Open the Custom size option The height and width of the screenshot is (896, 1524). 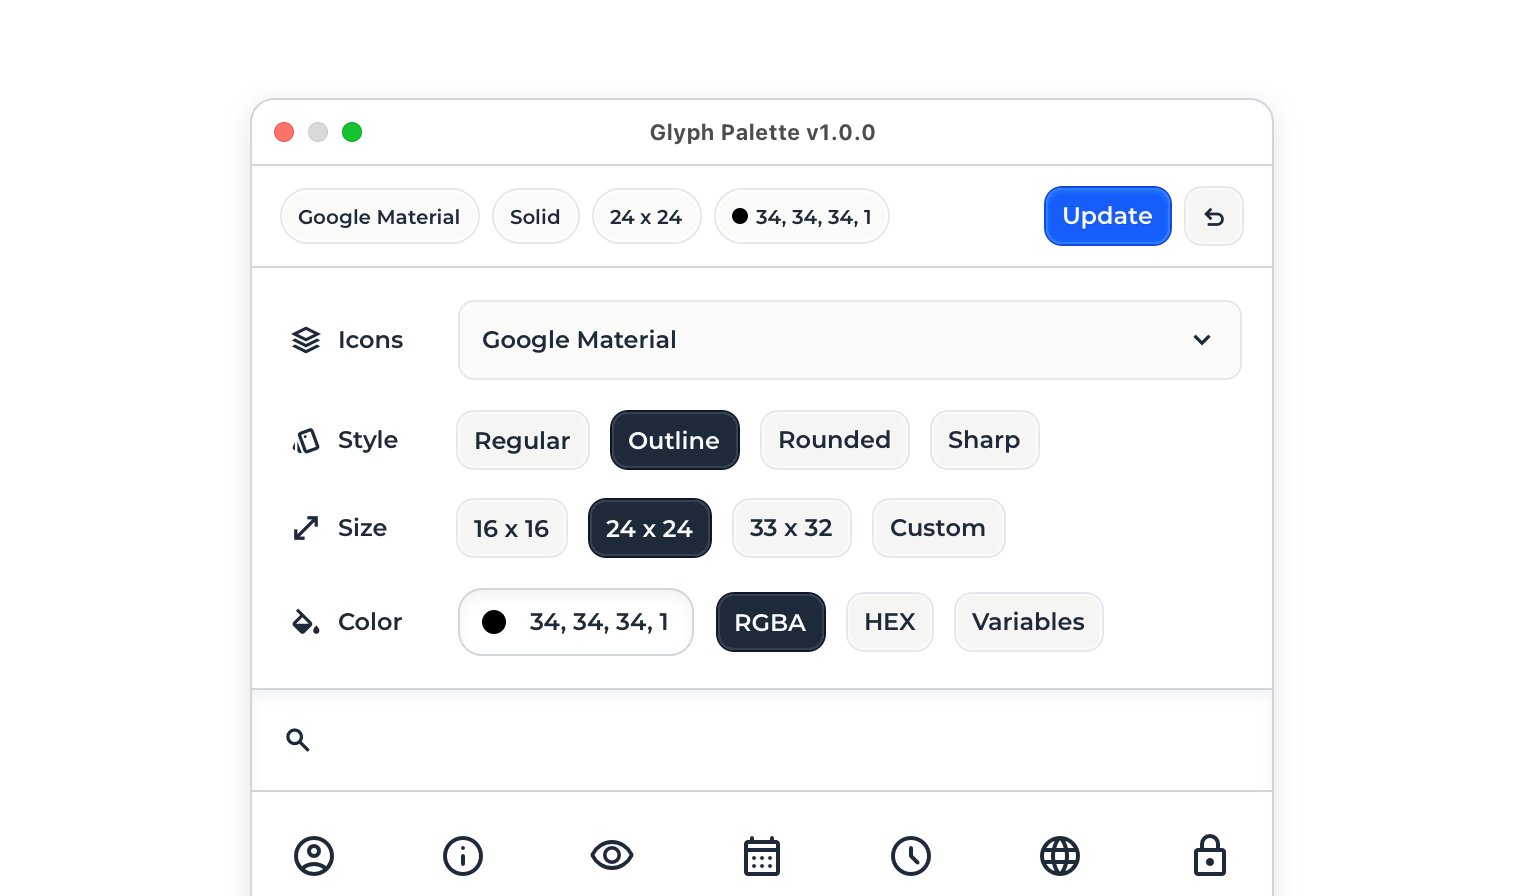point(938,529)
